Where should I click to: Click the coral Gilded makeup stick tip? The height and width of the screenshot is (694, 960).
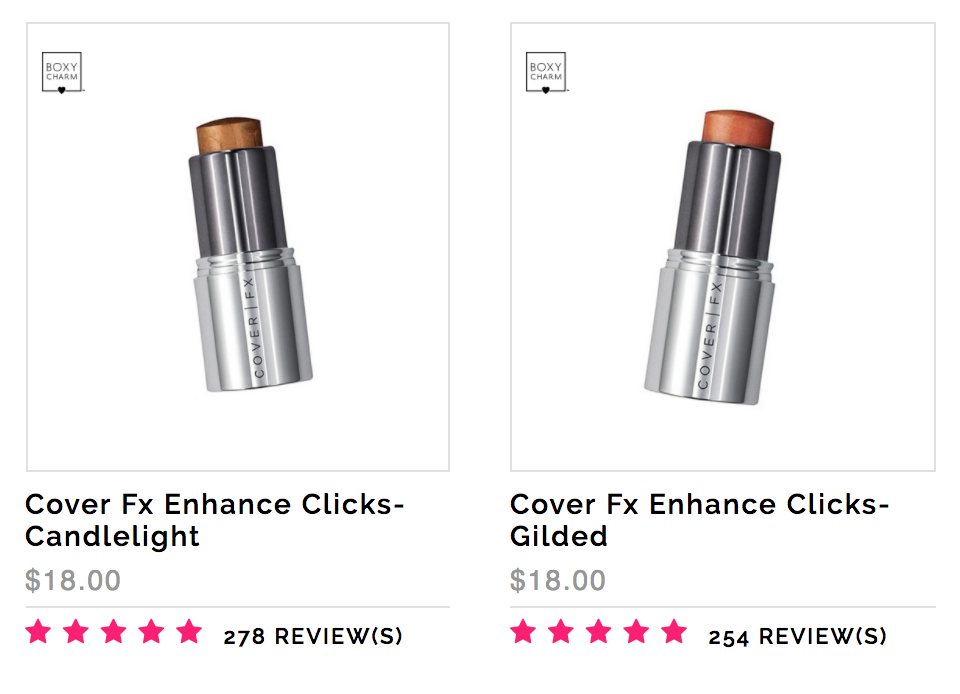point(738,128)
